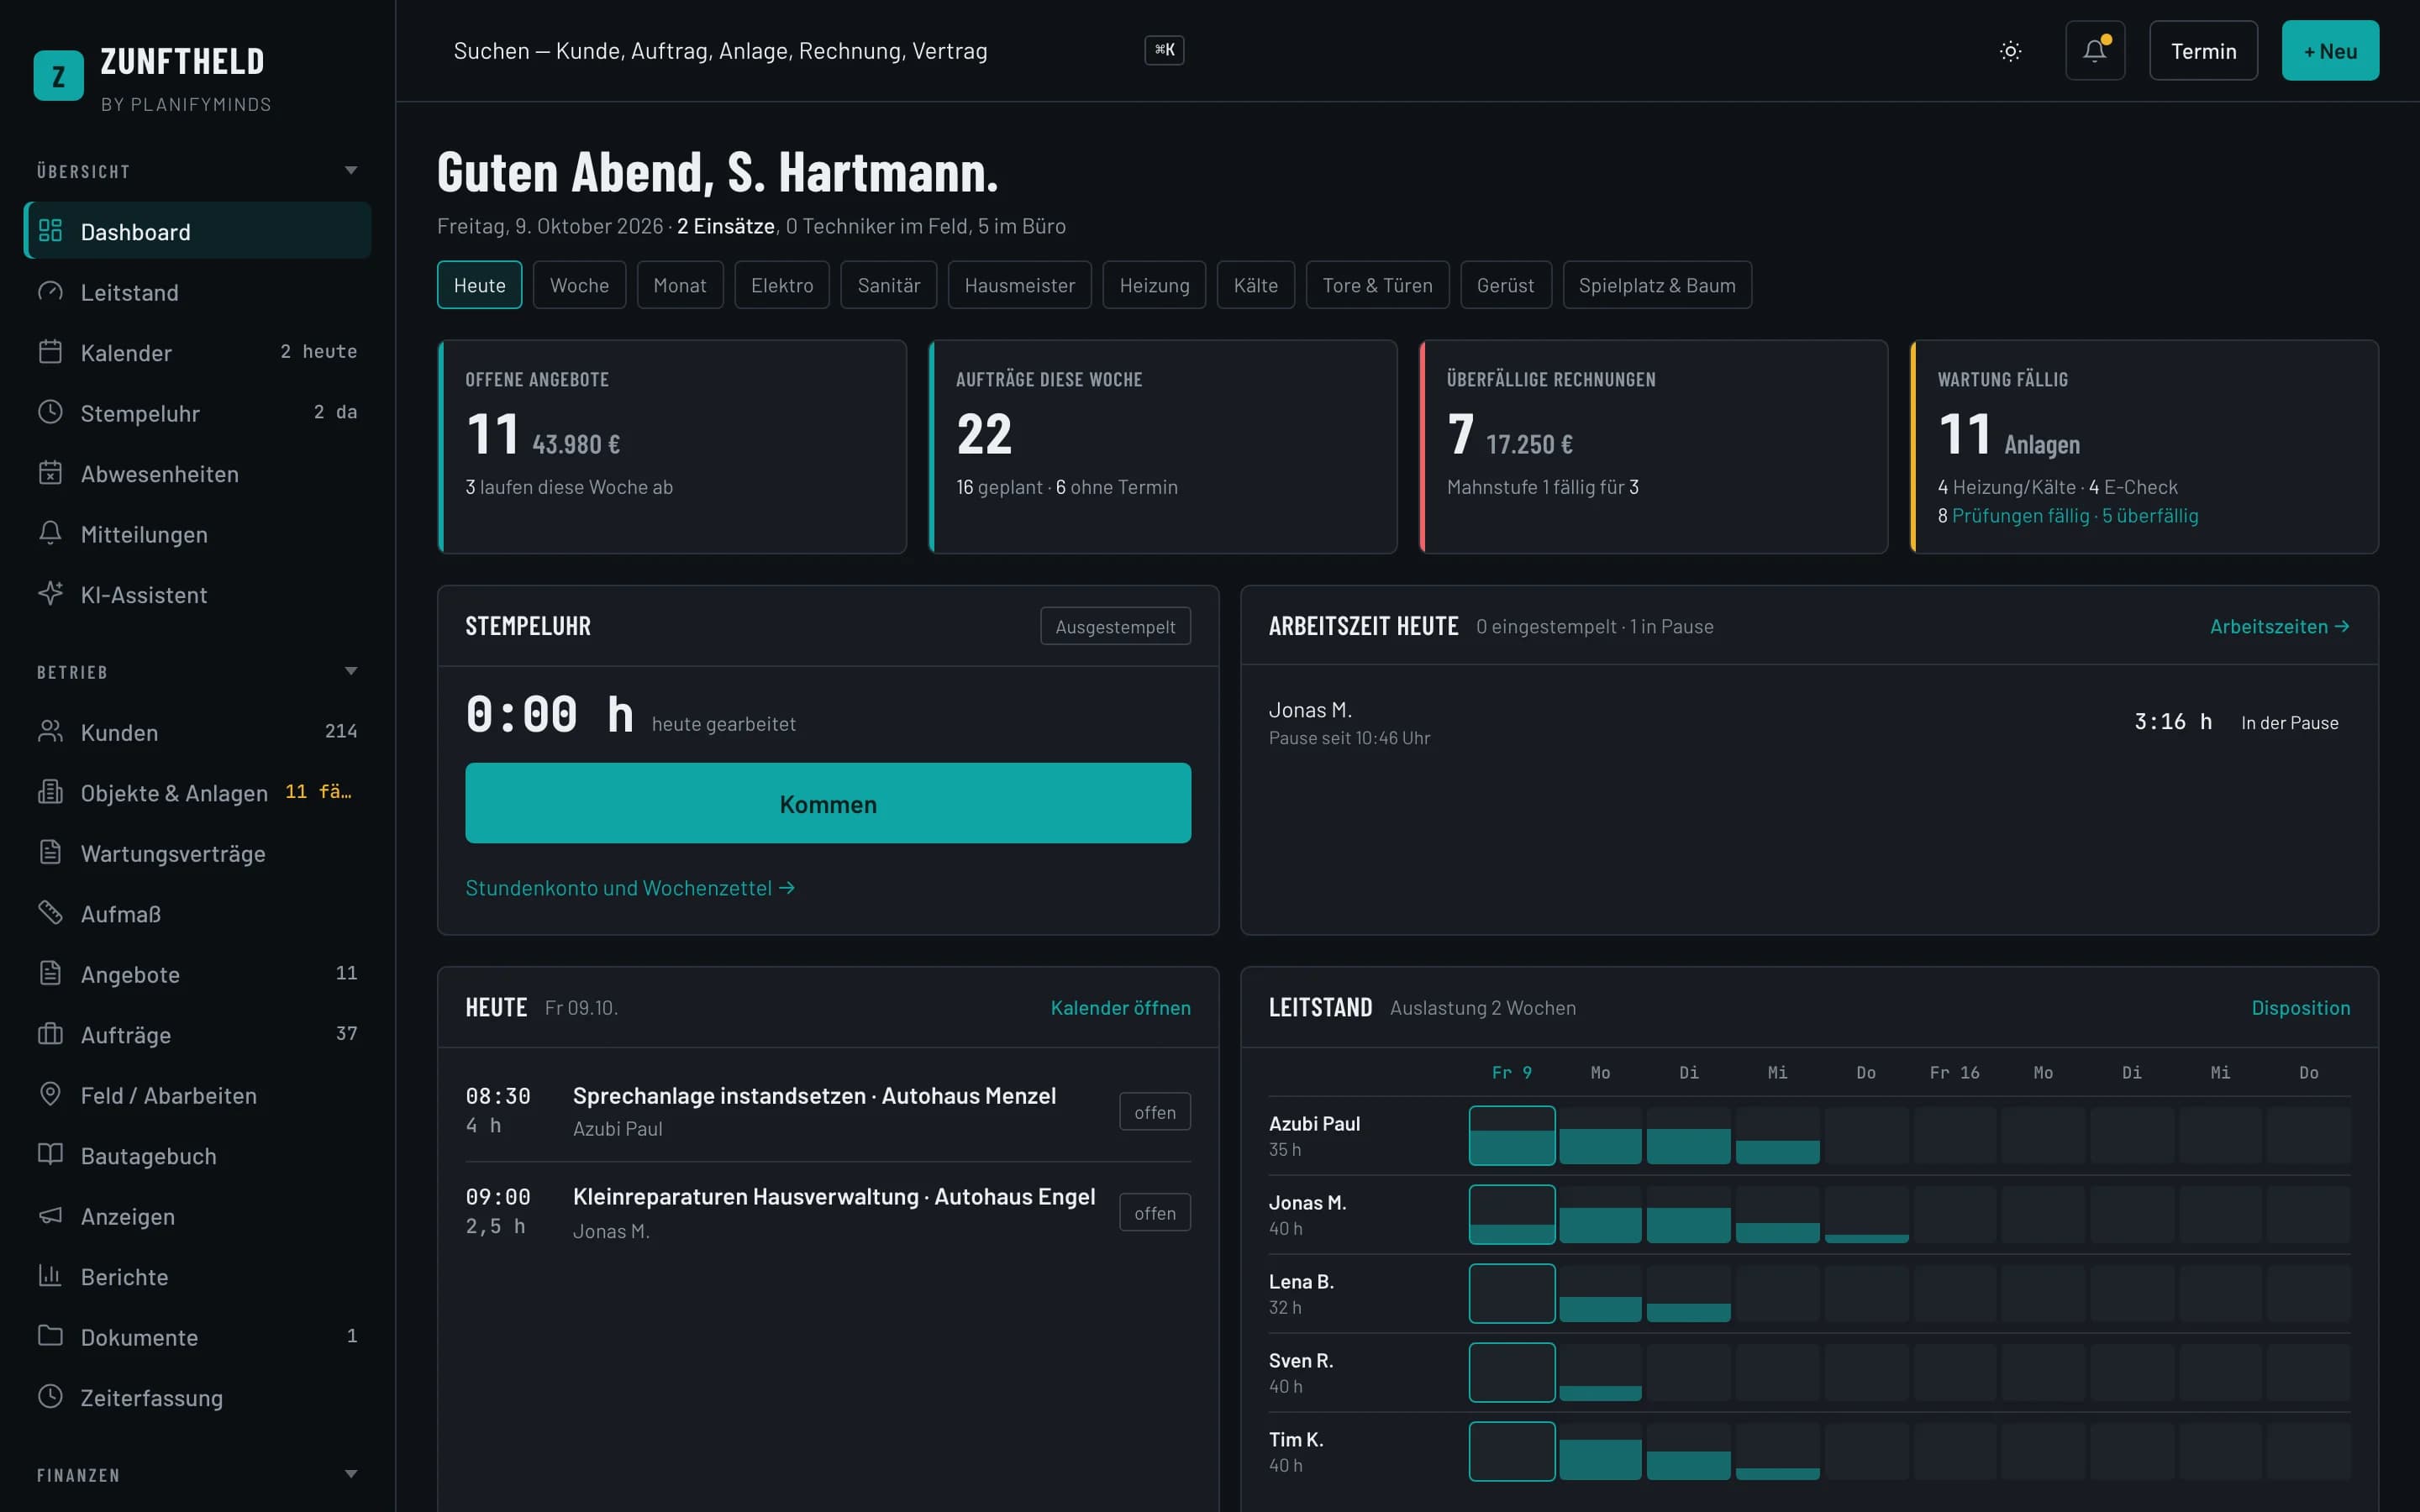Open Aufmaß in sidebar
Image resolution: width=2420 pixels, height=1512 pixels.
[x=197, y=914]
